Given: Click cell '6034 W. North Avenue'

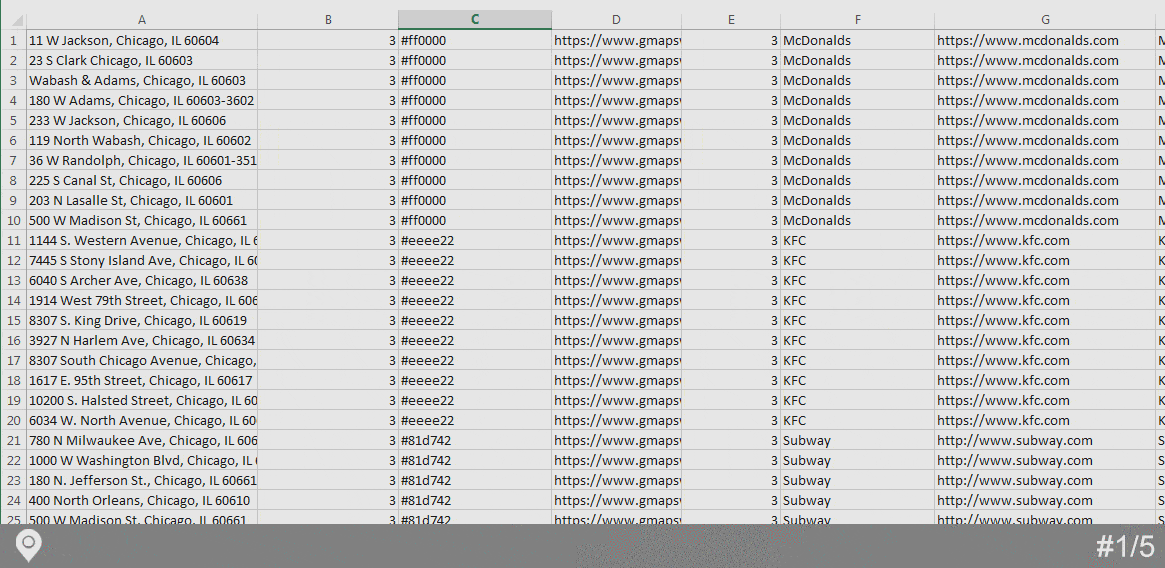Looking at the screenshot, I should pyautogui.click(x=142, y=421).
